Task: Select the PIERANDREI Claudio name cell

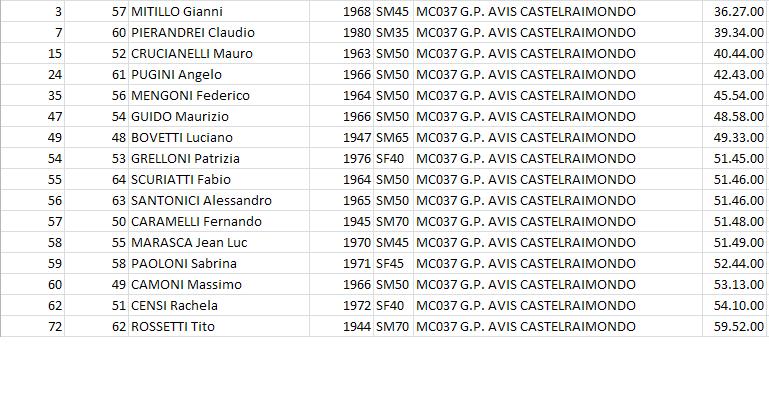Action: coord(219,32)
